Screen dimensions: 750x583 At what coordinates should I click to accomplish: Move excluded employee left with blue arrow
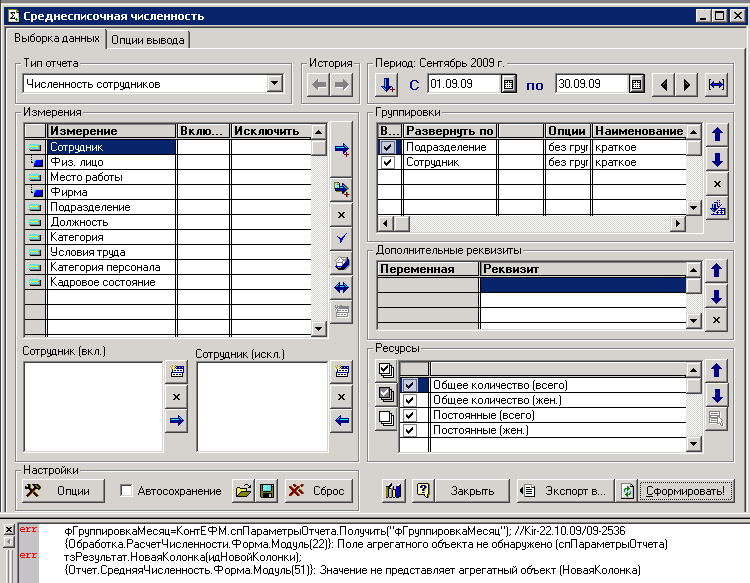click(342, 421)
